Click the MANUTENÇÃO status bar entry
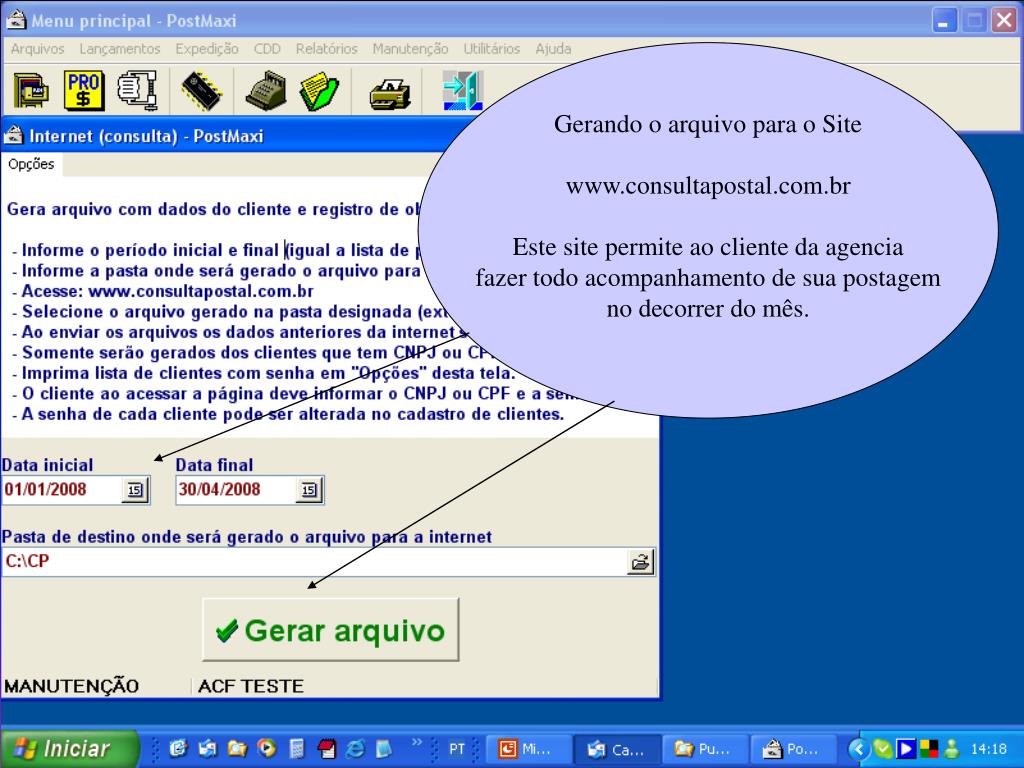 coord(72,686)
